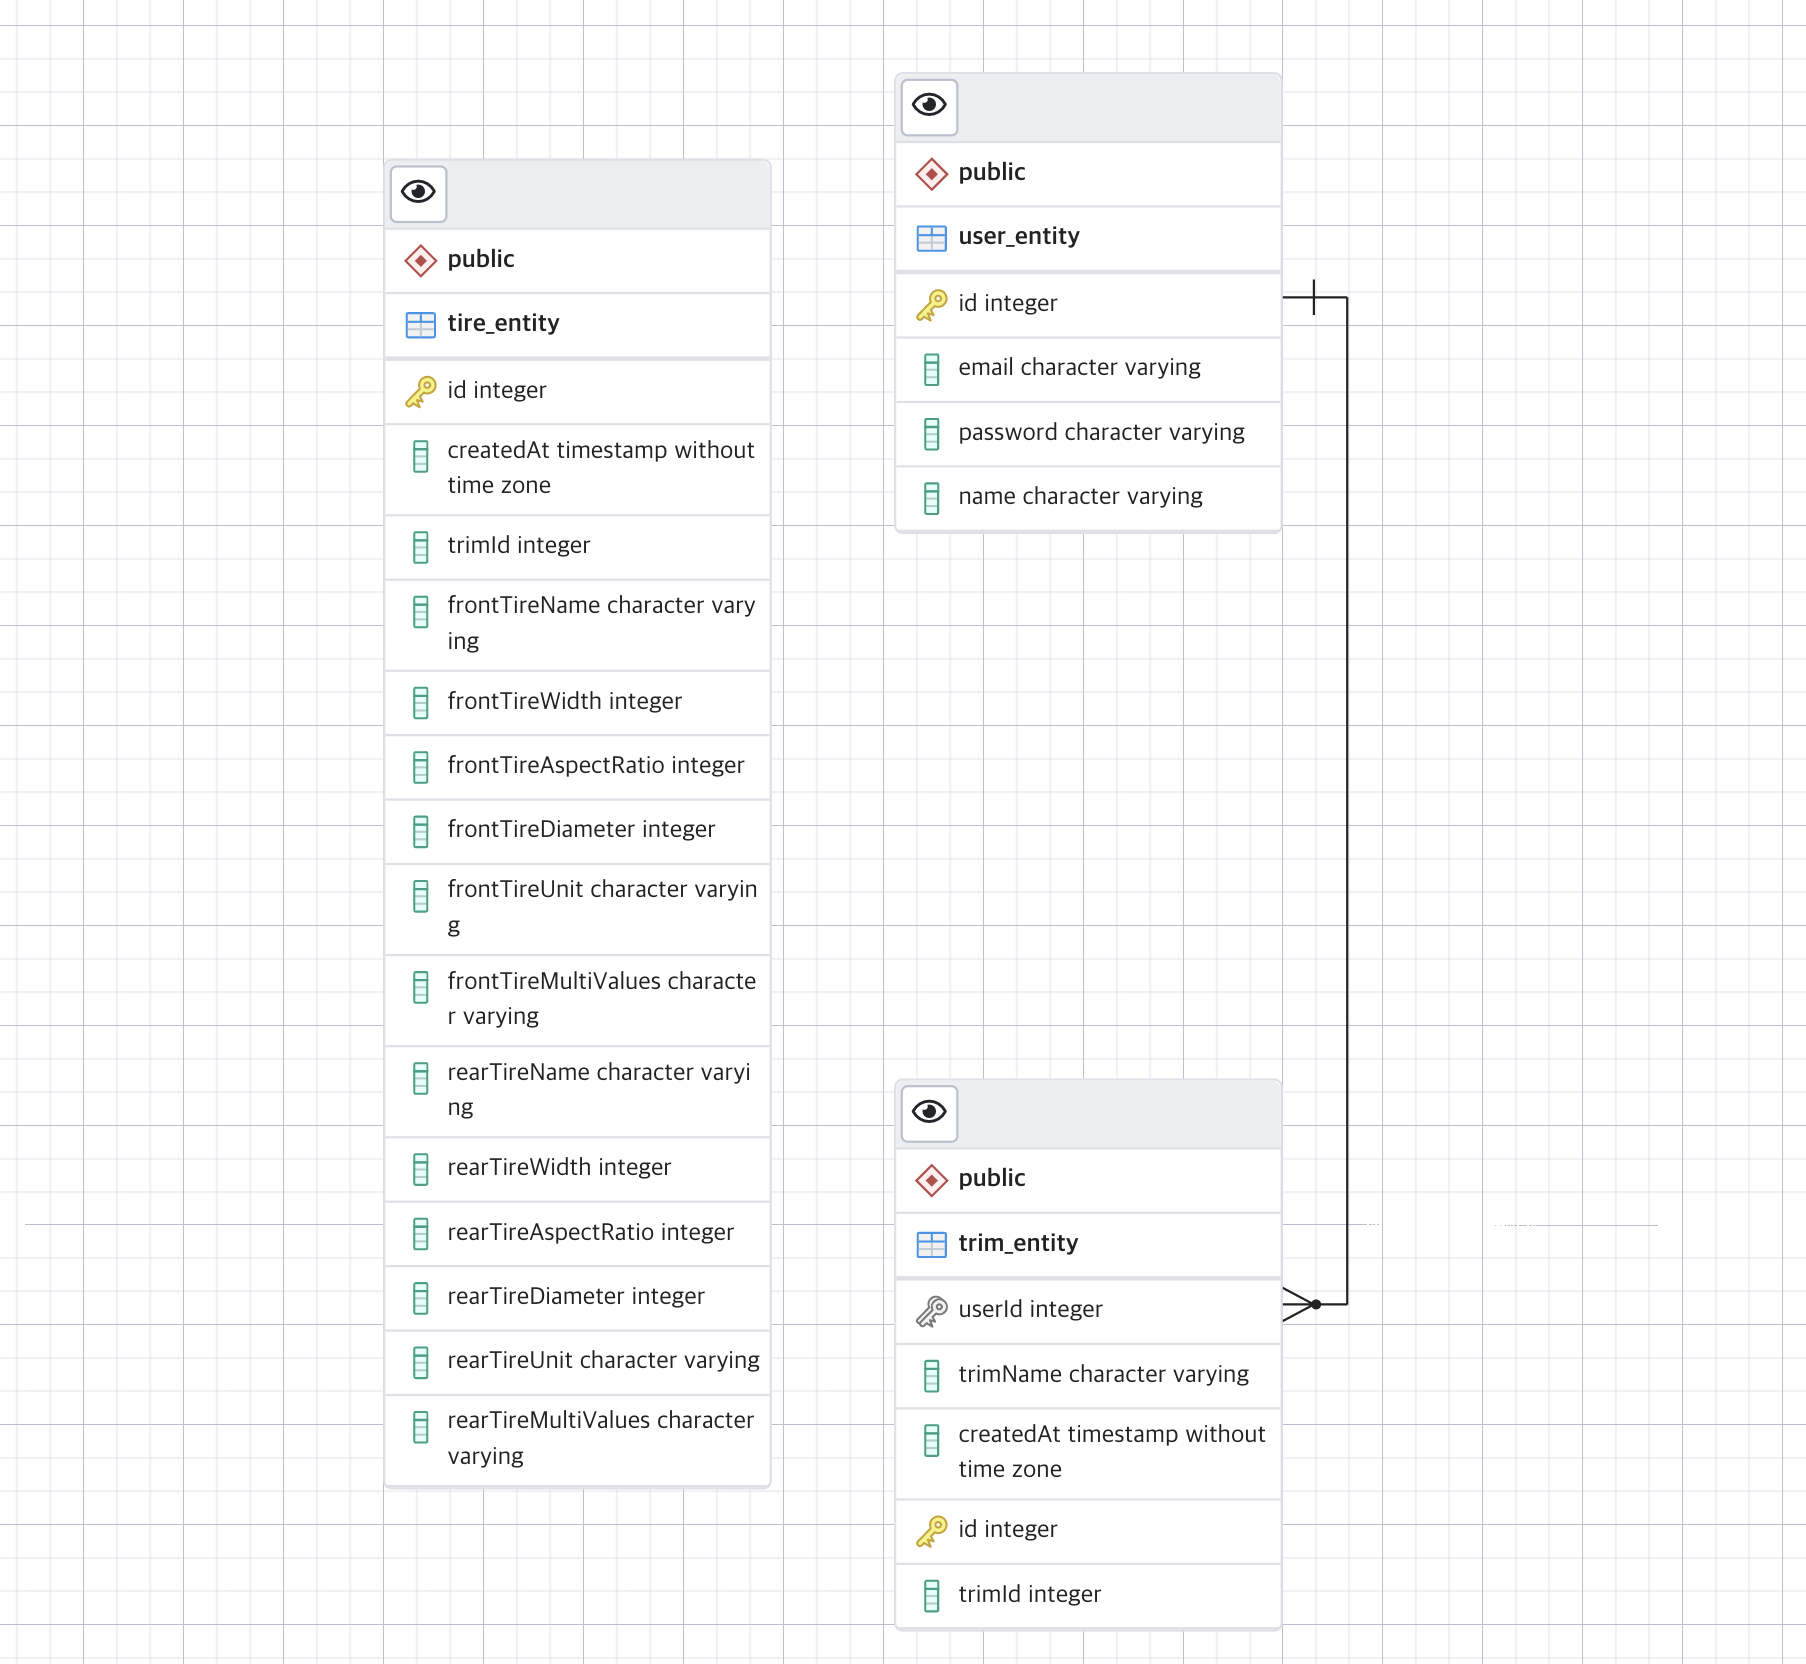Click the table icon beside trim_entity
Image resolution: width=1806 pixels, height=1664 pixels.
point(932,1244)
